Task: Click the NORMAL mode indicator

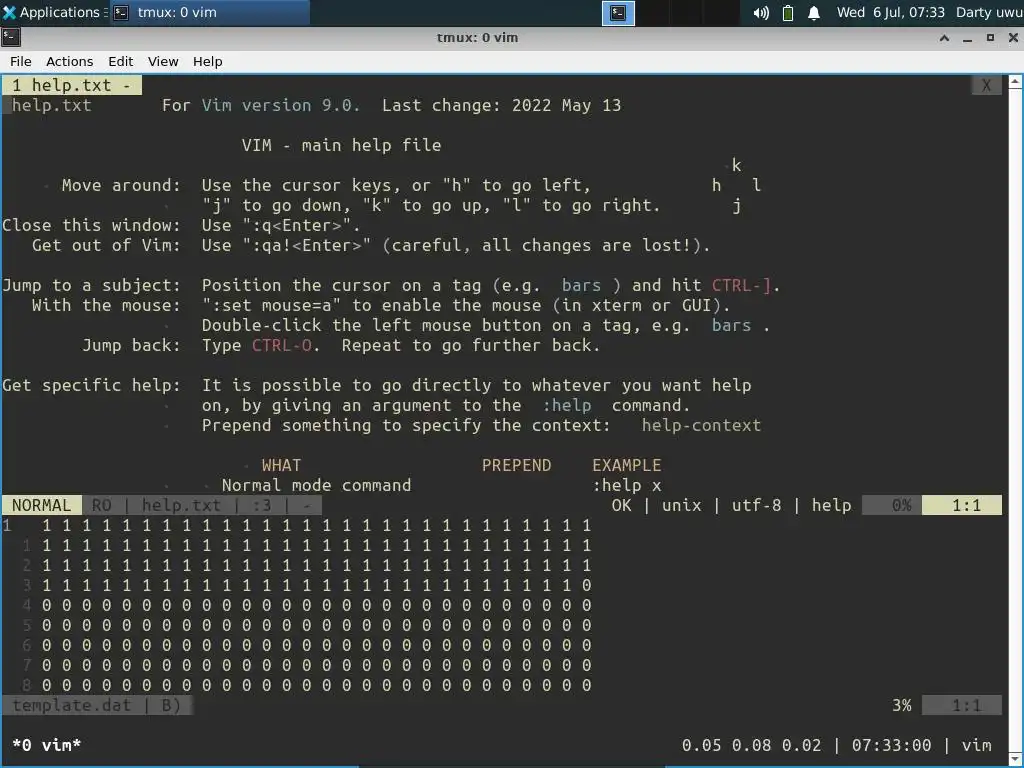Action: pos(41,505)
